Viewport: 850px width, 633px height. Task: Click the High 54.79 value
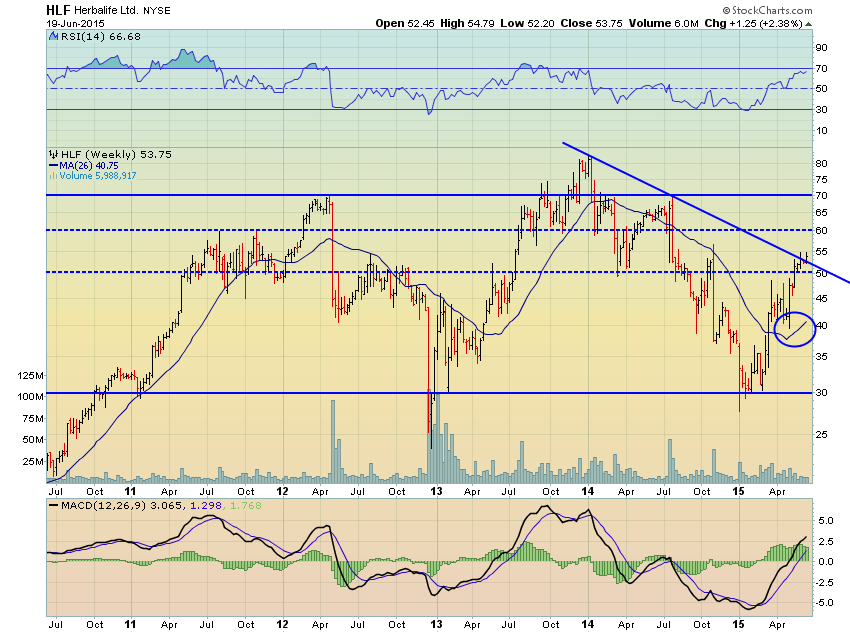coord(467,23)
